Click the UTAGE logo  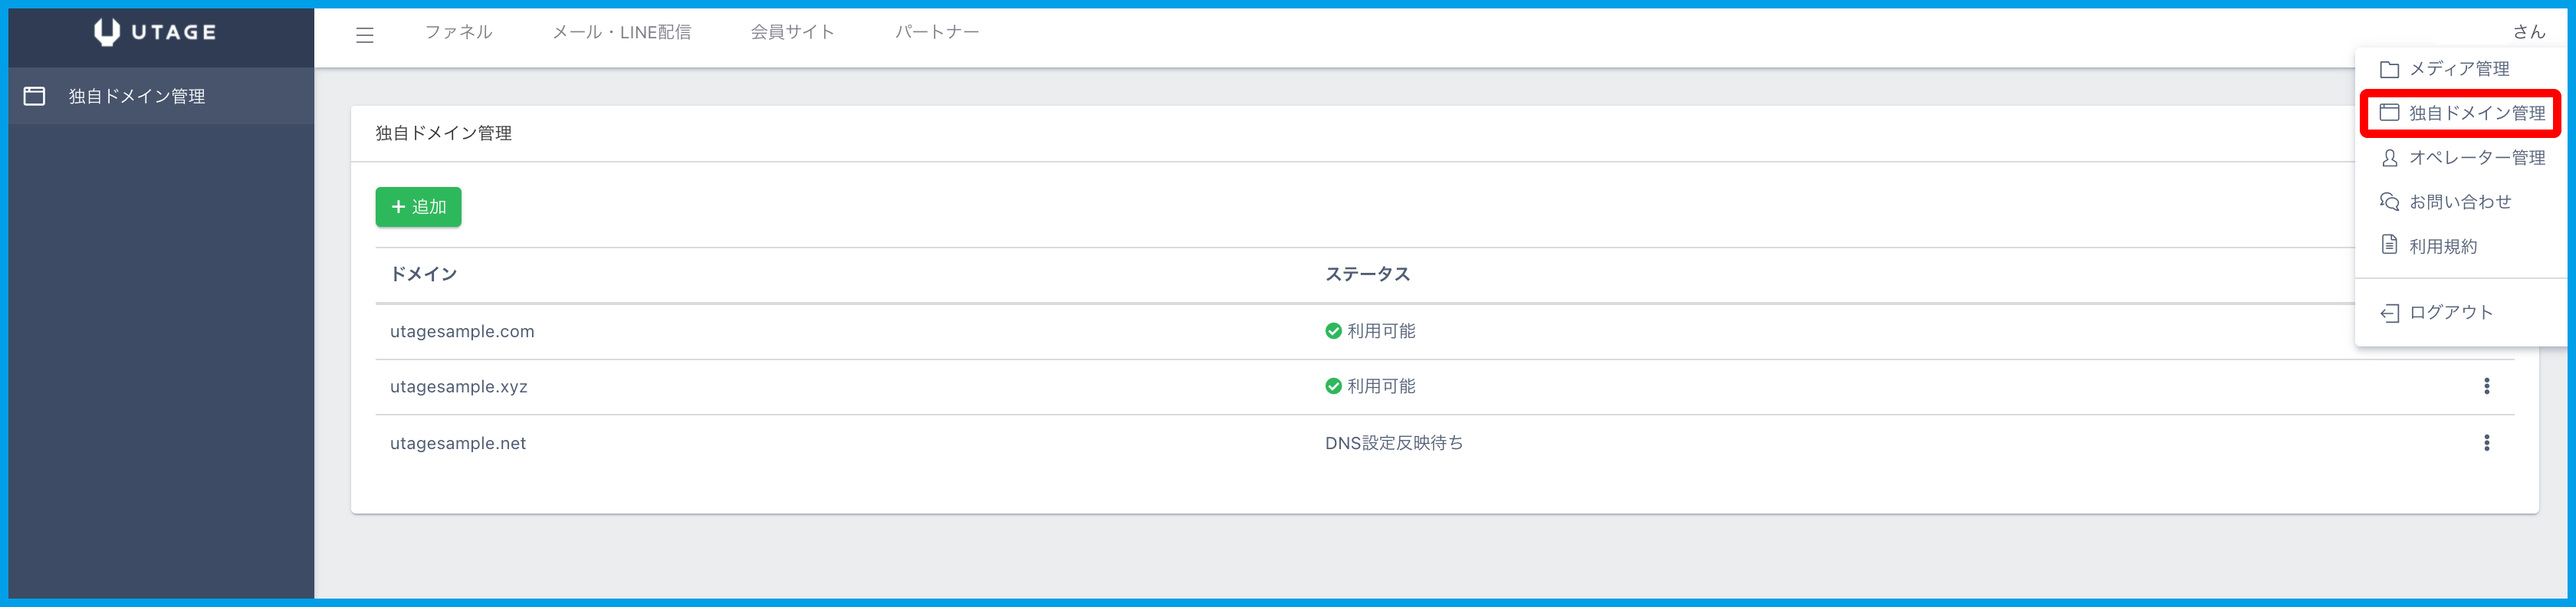155,32
